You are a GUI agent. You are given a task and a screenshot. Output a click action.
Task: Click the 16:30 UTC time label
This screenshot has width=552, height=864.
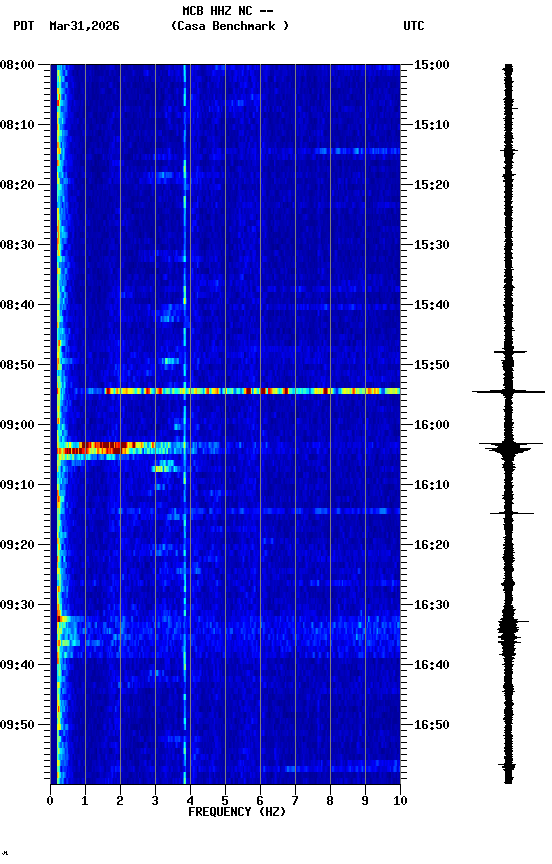pos(432,605)
